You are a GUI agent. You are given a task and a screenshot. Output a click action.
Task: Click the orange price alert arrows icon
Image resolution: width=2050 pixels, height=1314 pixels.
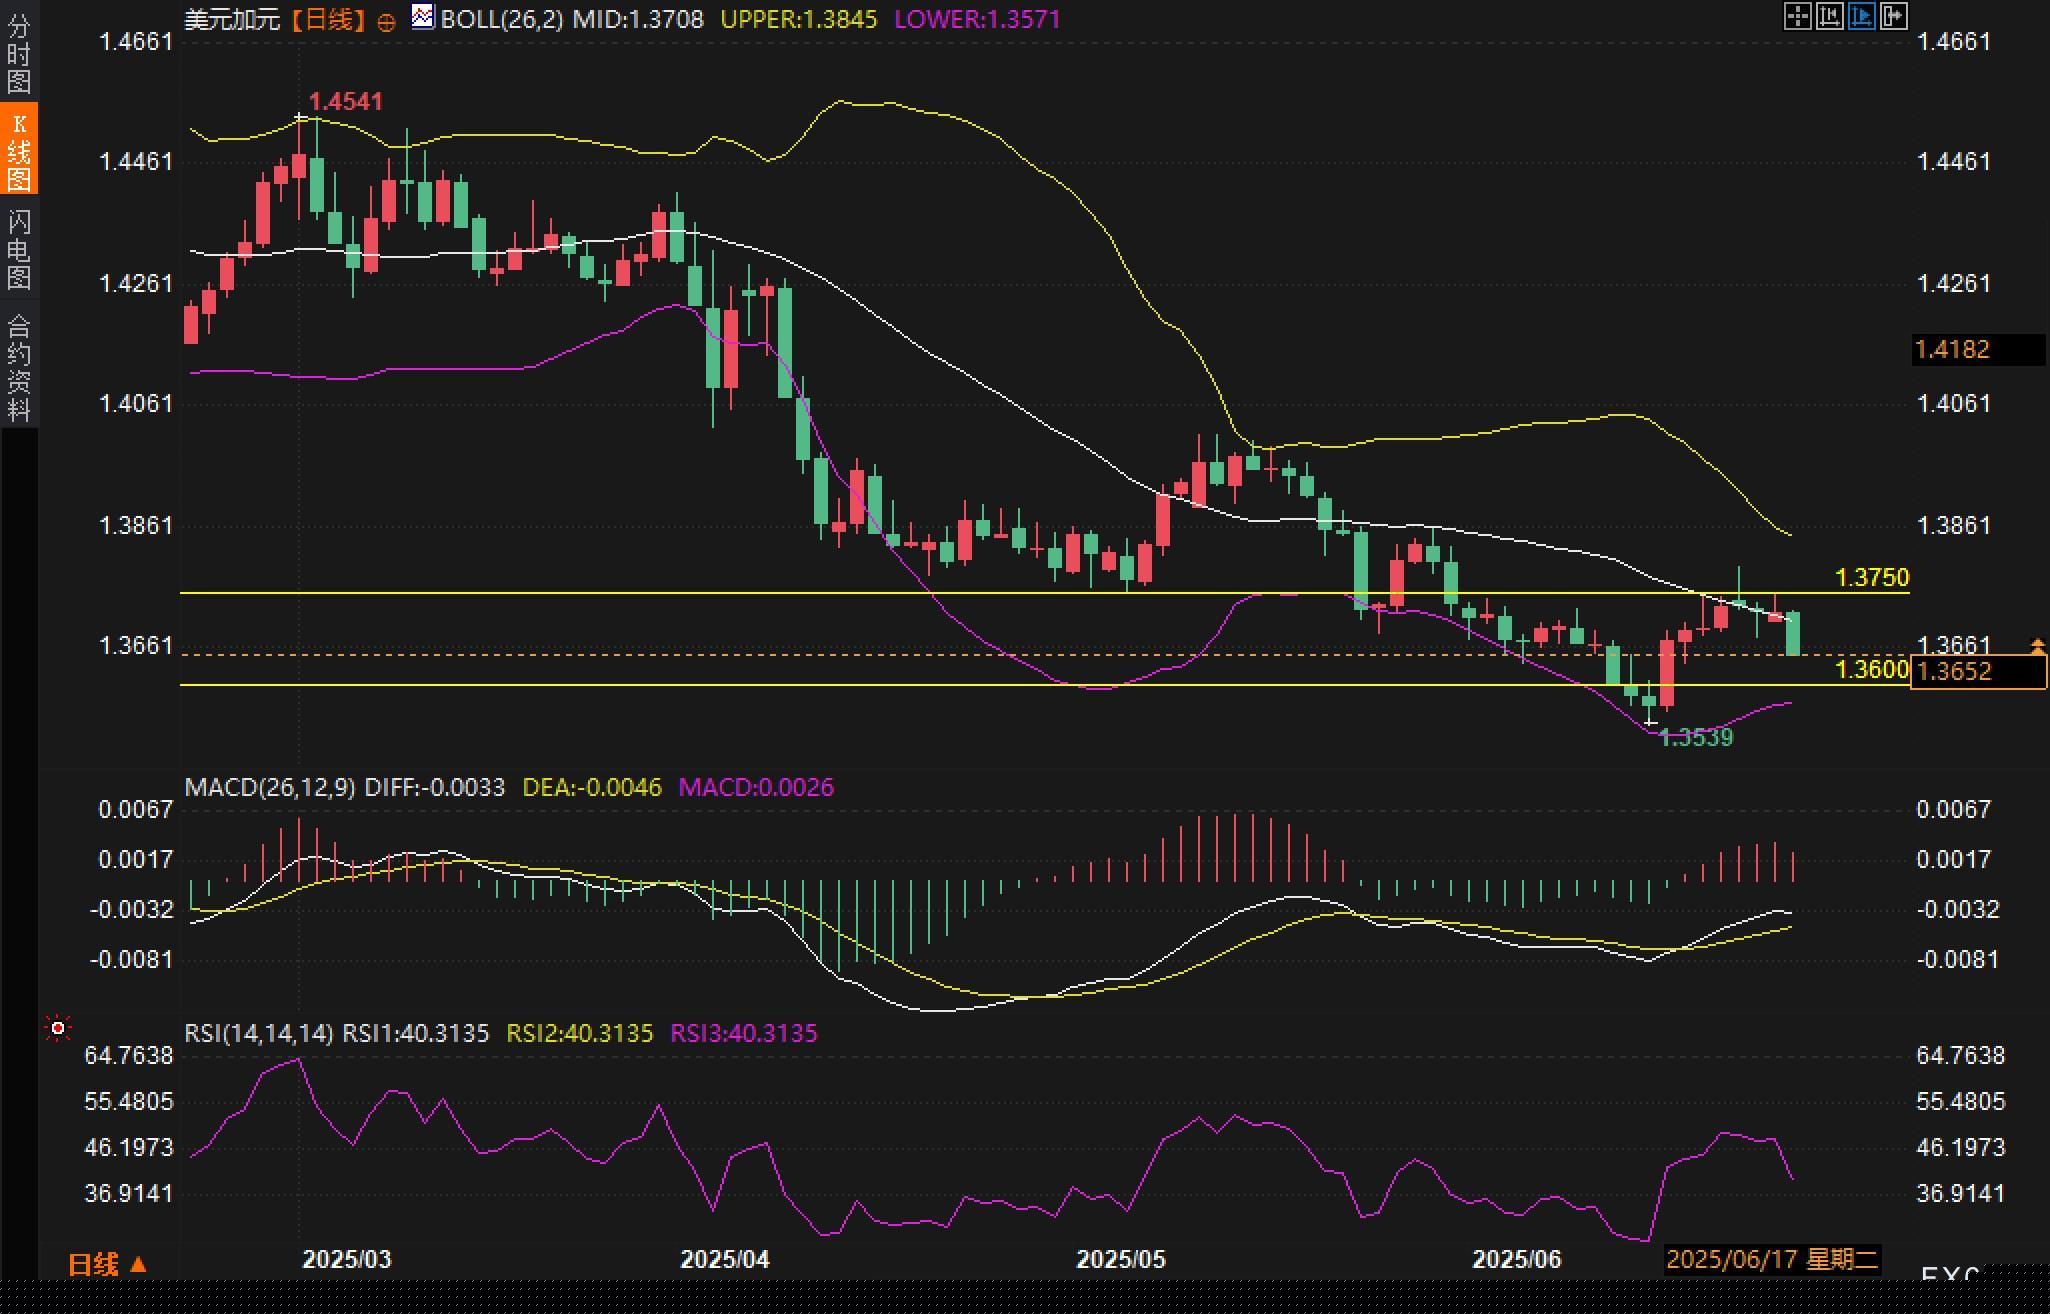(2037, 647)
